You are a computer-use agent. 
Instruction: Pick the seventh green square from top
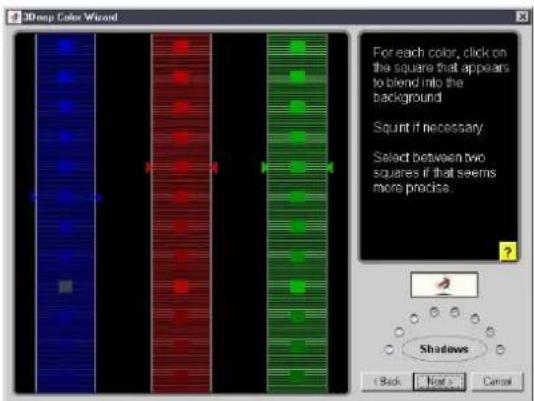click(298, 227)
